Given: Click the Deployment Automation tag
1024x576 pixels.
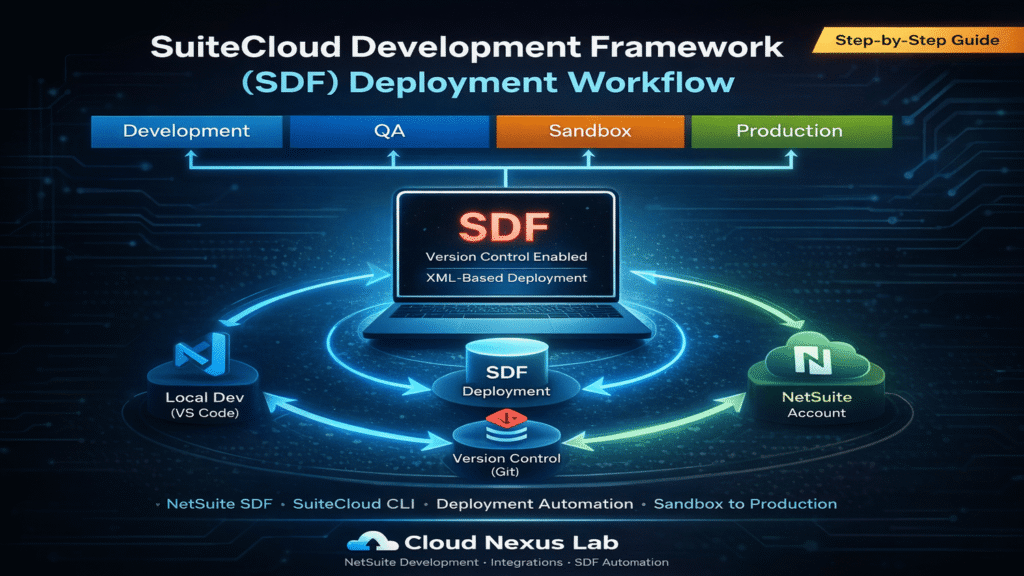Looking at the screenshot, I should [x=534, y=504].
